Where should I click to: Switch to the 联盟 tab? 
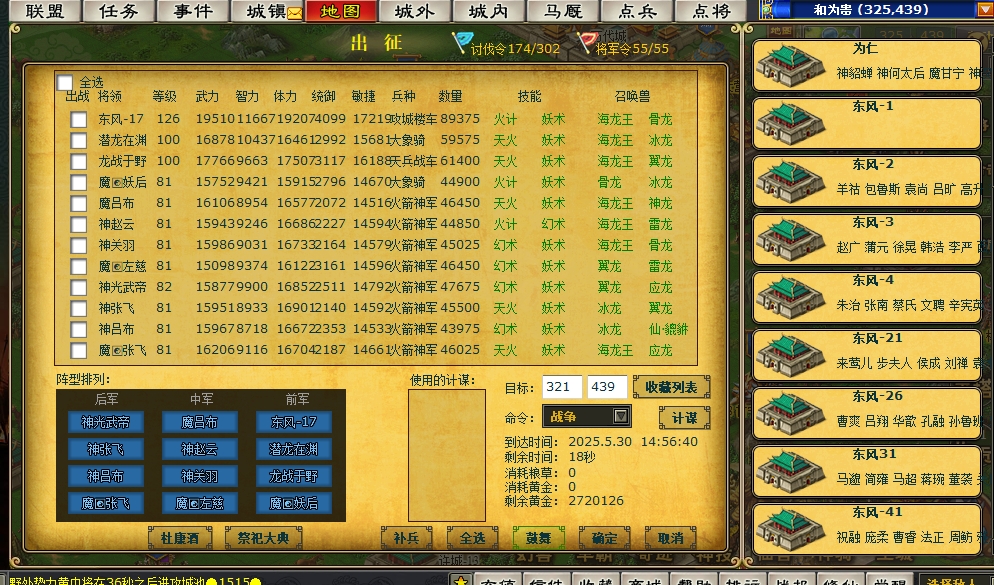(45, 11)
